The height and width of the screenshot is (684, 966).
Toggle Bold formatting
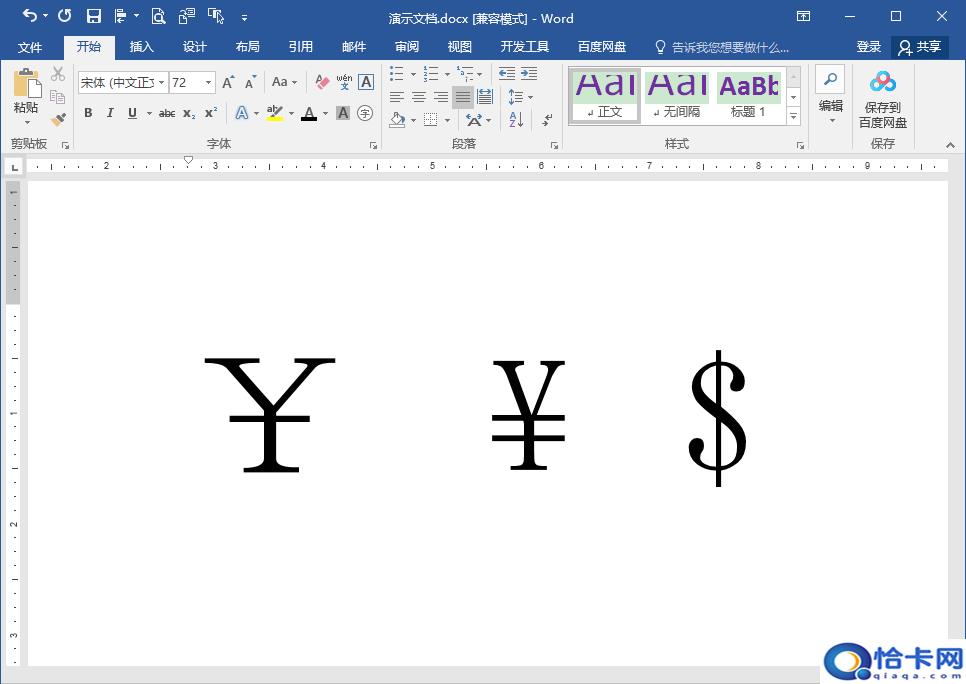(88, 113)
